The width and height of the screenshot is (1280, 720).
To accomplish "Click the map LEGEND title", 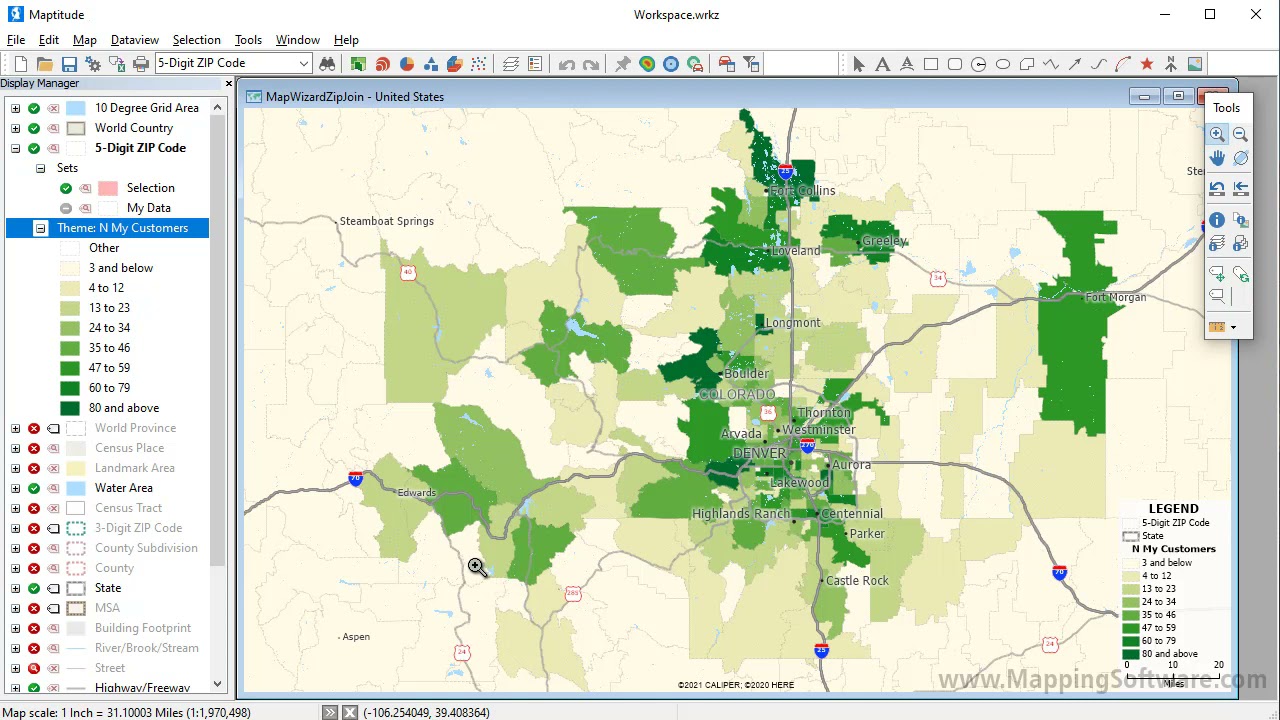I will click(1173, 509).
